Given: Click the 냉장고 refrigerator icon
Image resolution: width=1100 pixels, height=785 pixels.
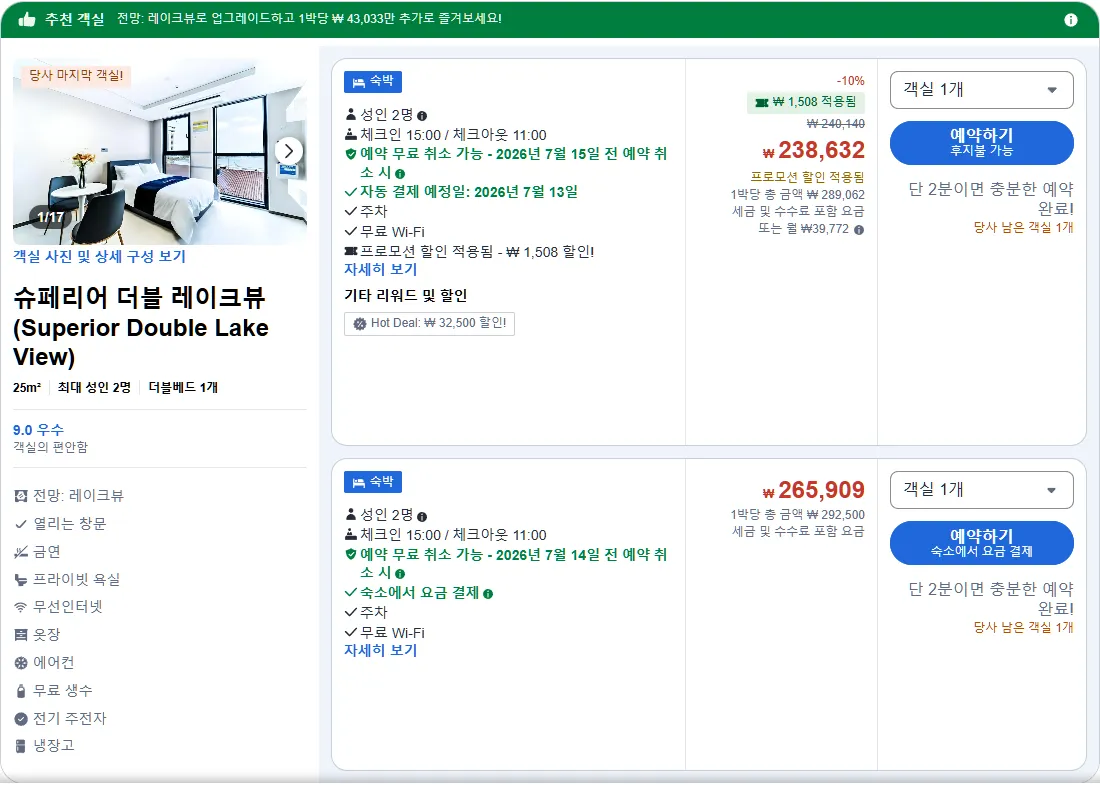Looking at the screenshot, I should (x=21, y=746).
